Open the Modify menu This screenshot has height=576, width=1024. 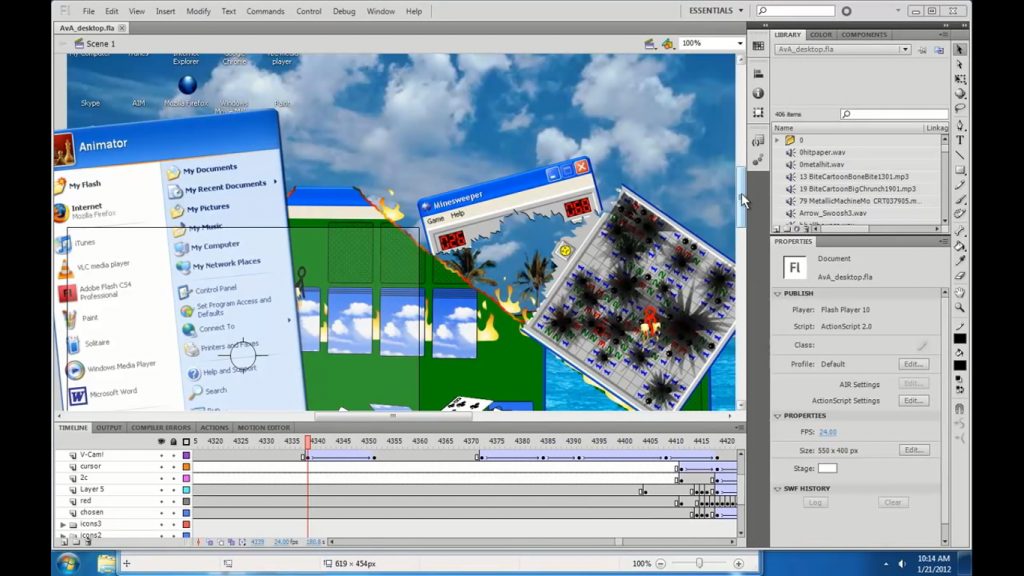(199, 11)
